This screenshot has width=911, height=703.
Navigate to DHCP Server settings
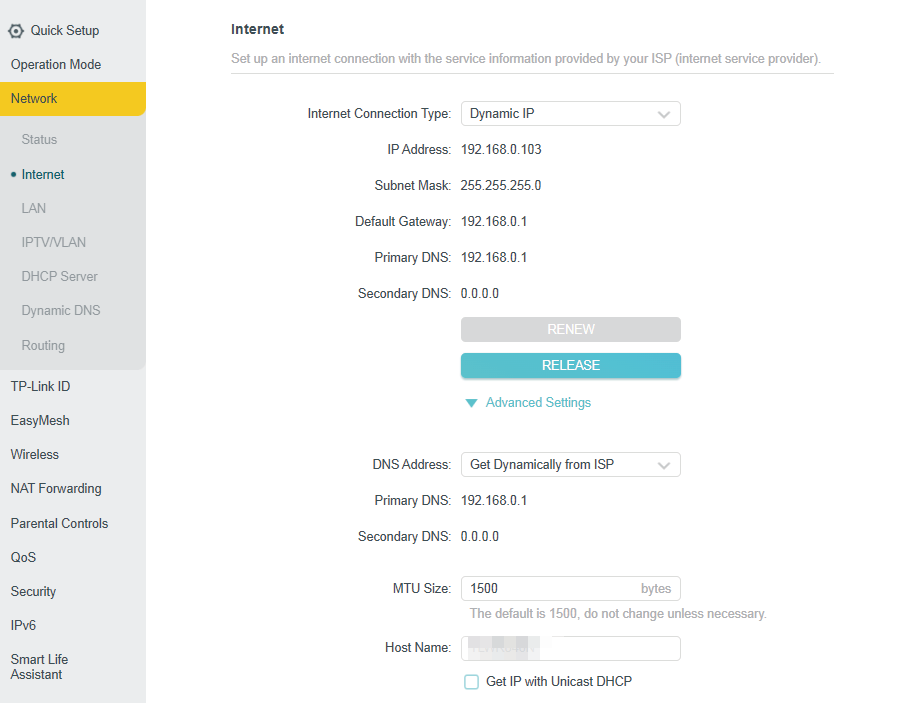click(60, 277)
